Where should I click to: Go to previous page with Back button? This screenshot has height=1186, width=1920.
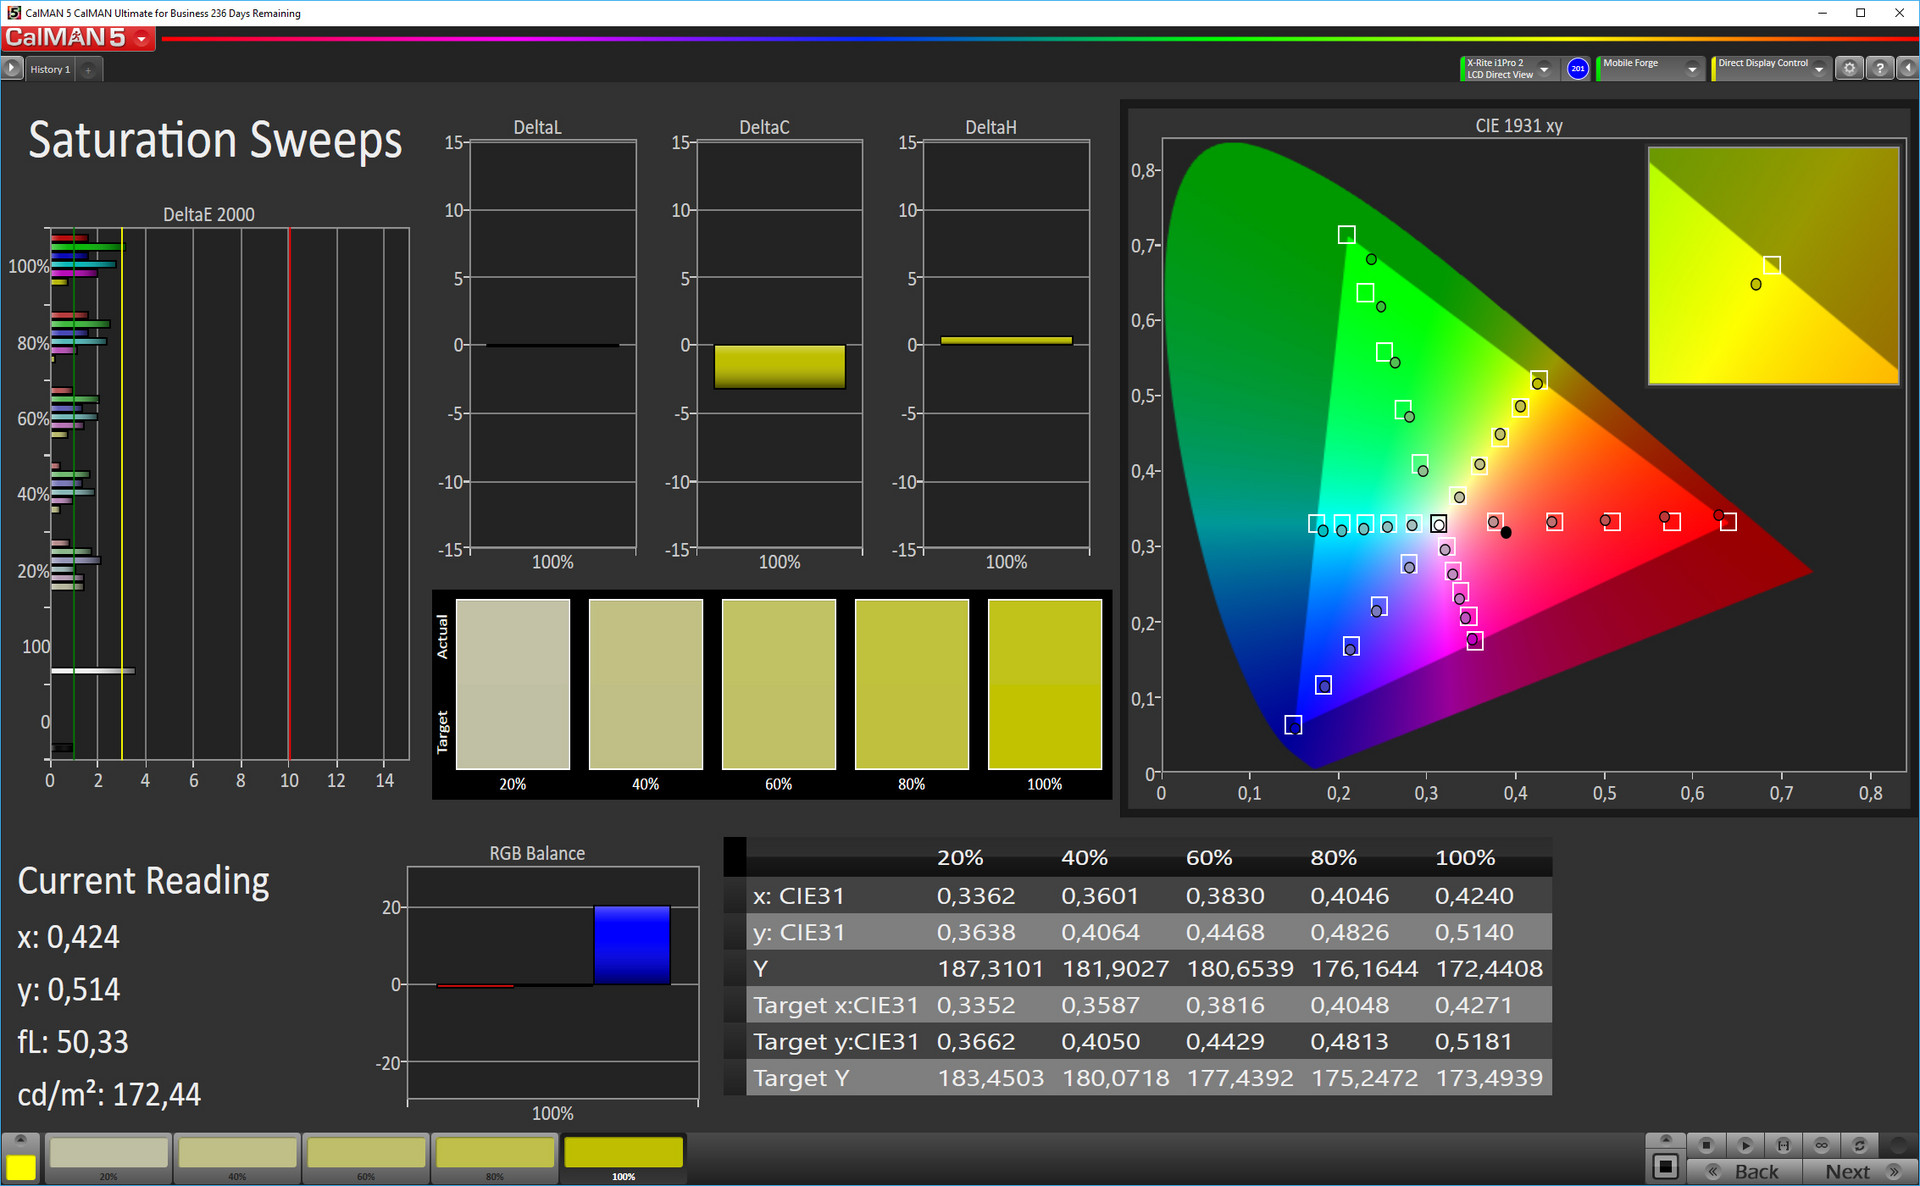(x=1745, y=1171)
